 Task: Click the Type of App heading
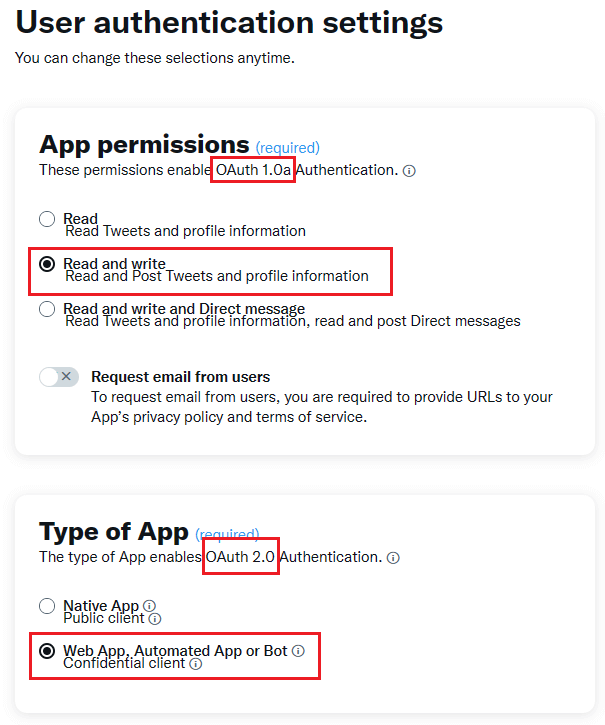(114, 531)
